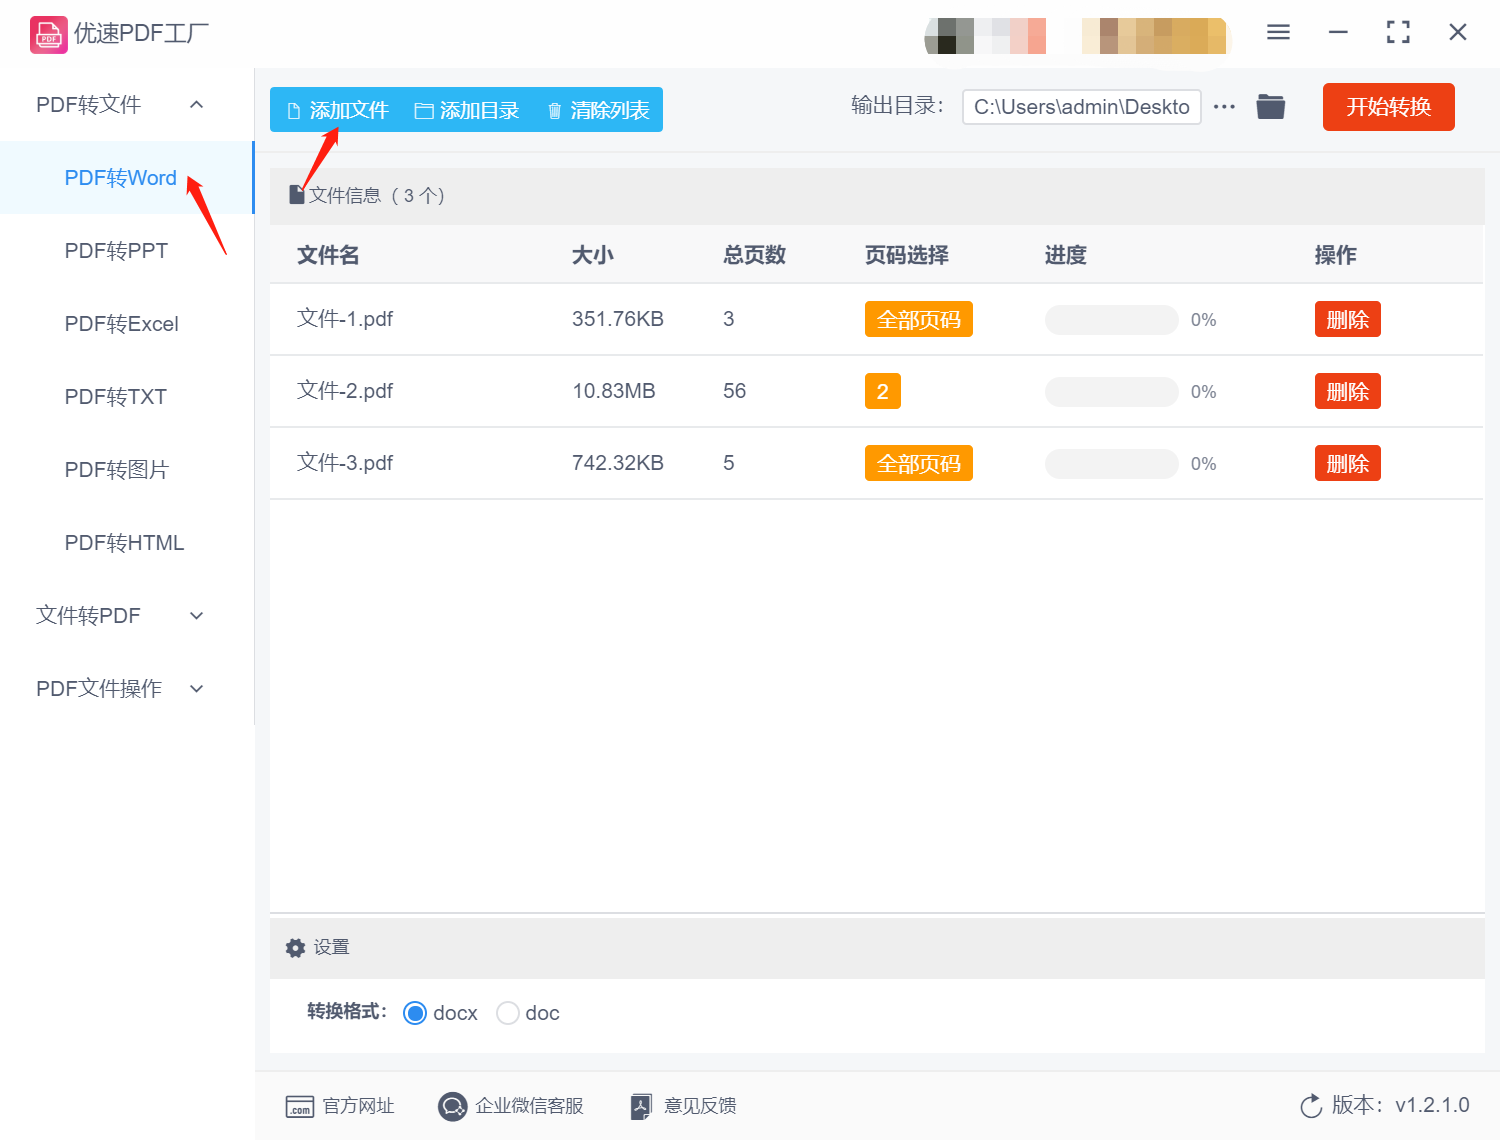Click the gear icon next to 设置
The height and width of the screenshot is (1140, 1500).
coord(295,948)
